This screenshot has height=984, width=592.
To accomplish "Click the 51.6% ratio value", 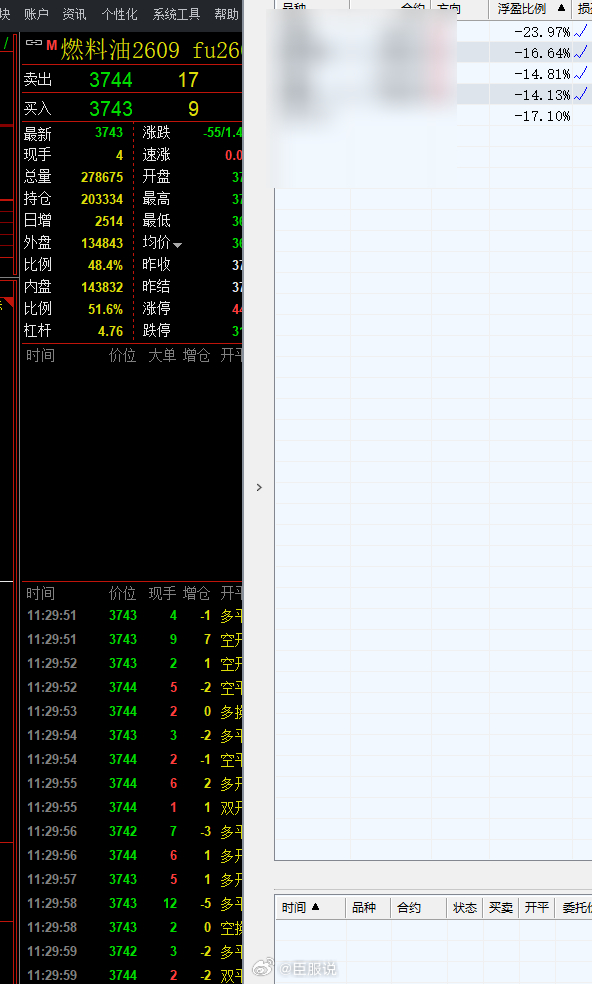I will 105,309.
